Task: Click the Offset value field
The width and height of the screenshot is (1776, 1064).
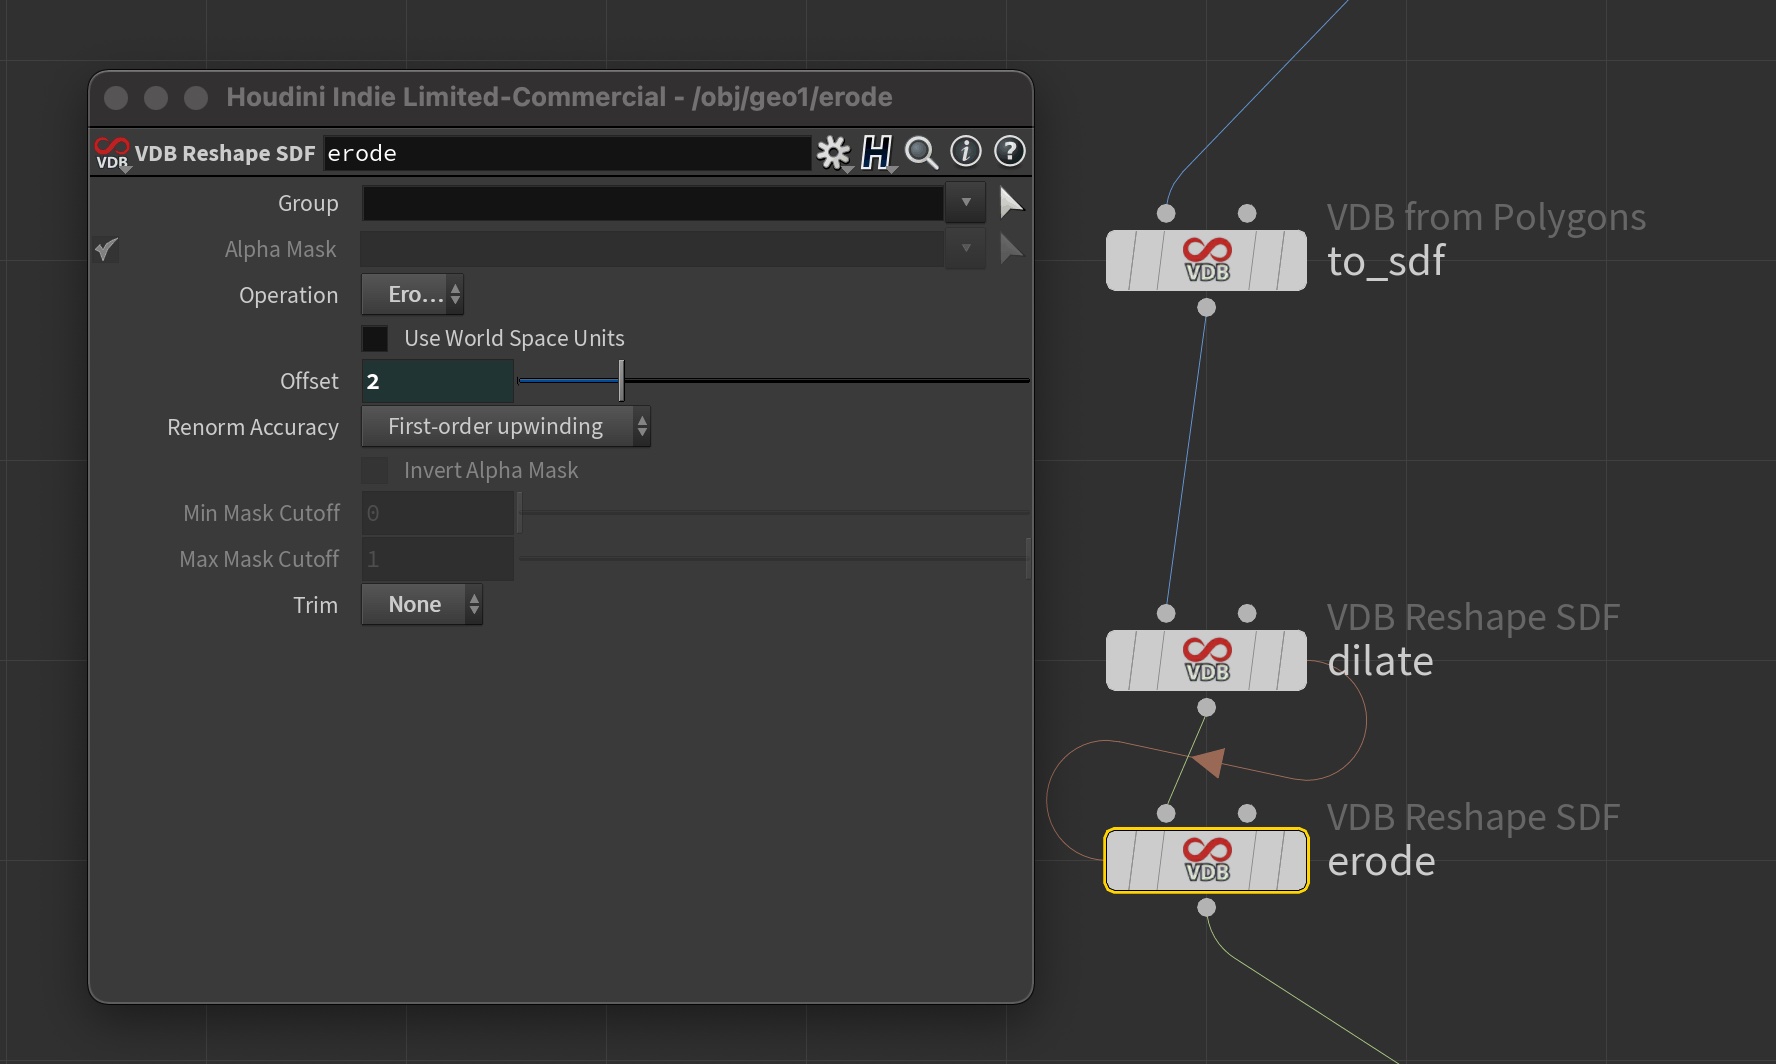Action: click(x=438, y=381)
